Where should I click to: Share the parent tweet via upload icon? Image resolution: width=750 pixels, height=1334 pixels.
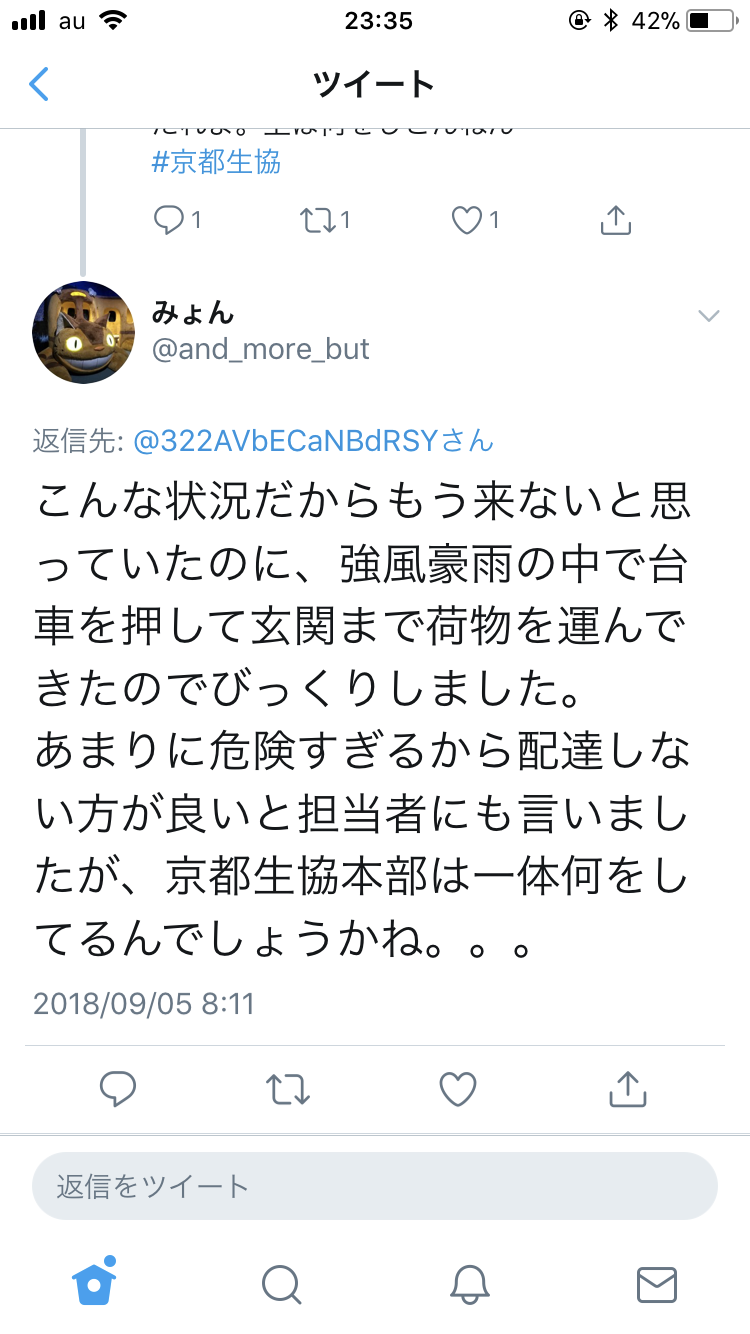tap(616, 219)
